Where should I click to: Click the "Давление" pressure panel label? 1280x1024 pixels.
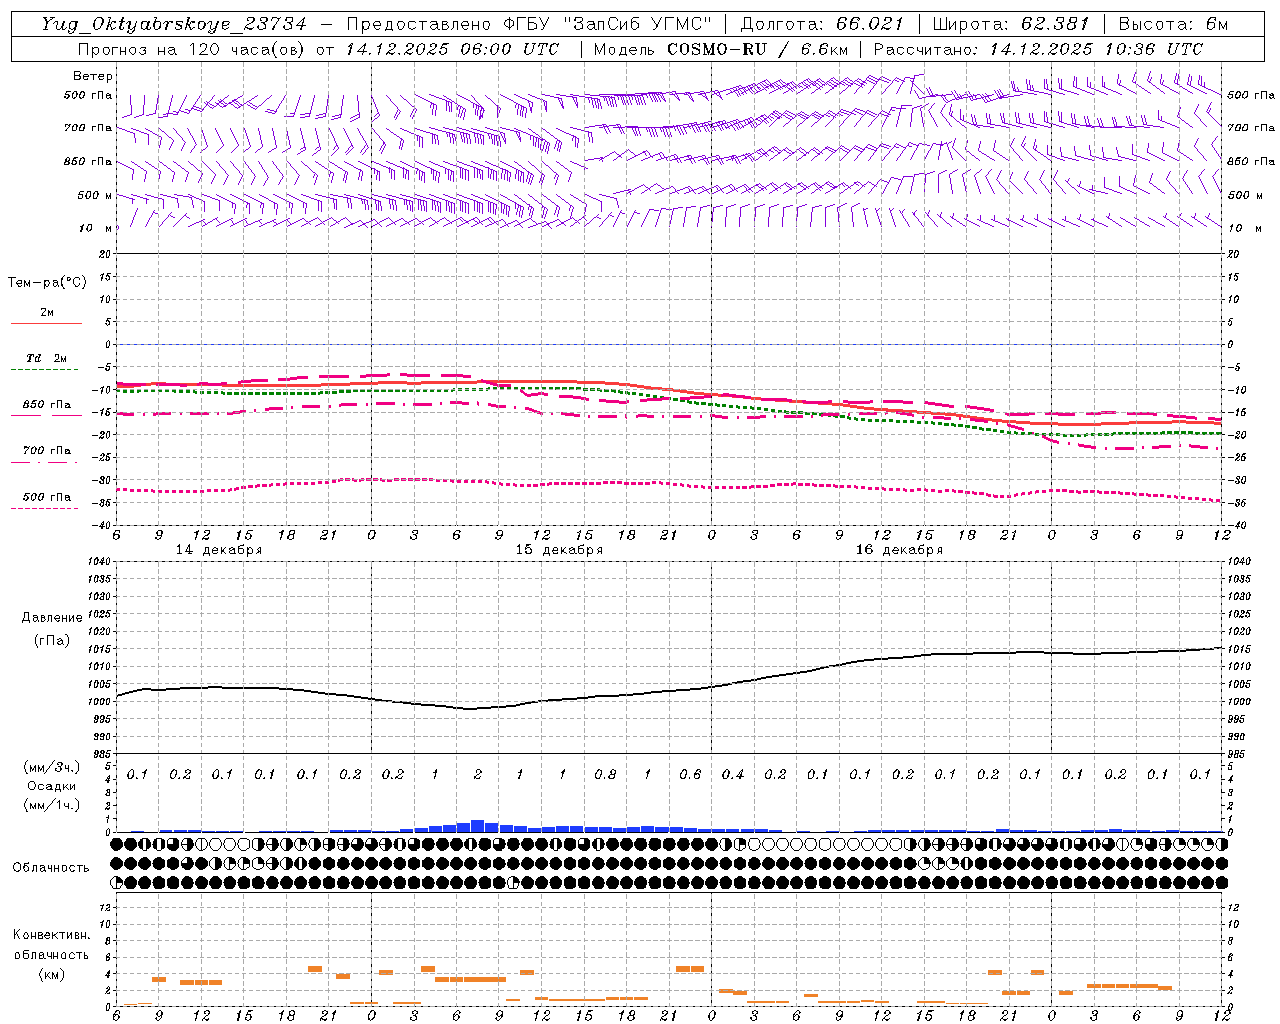click(x=52, y=618)
